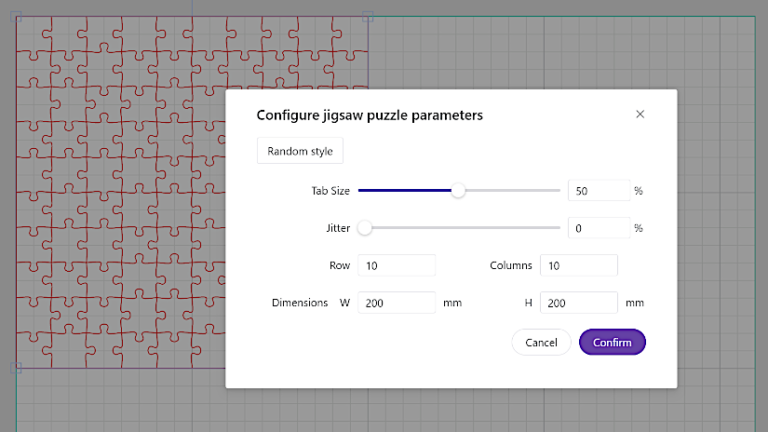Viewport: 768px width, 432px height.
Task: Click the jigsaw puzzle preview on canvas
Action: (x=120, y=200)
